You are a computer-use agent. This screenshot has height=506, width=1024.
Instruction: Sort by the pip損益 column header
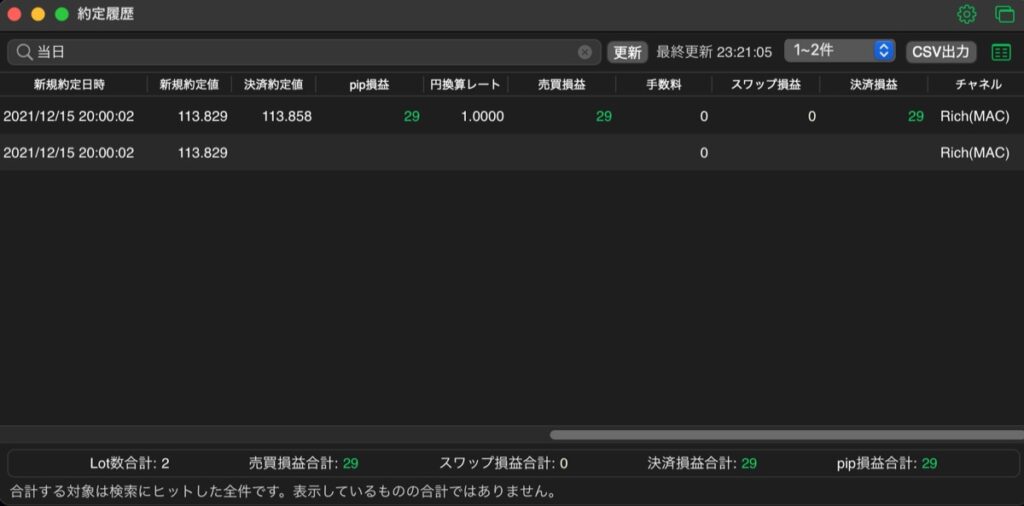pos(369,84)
